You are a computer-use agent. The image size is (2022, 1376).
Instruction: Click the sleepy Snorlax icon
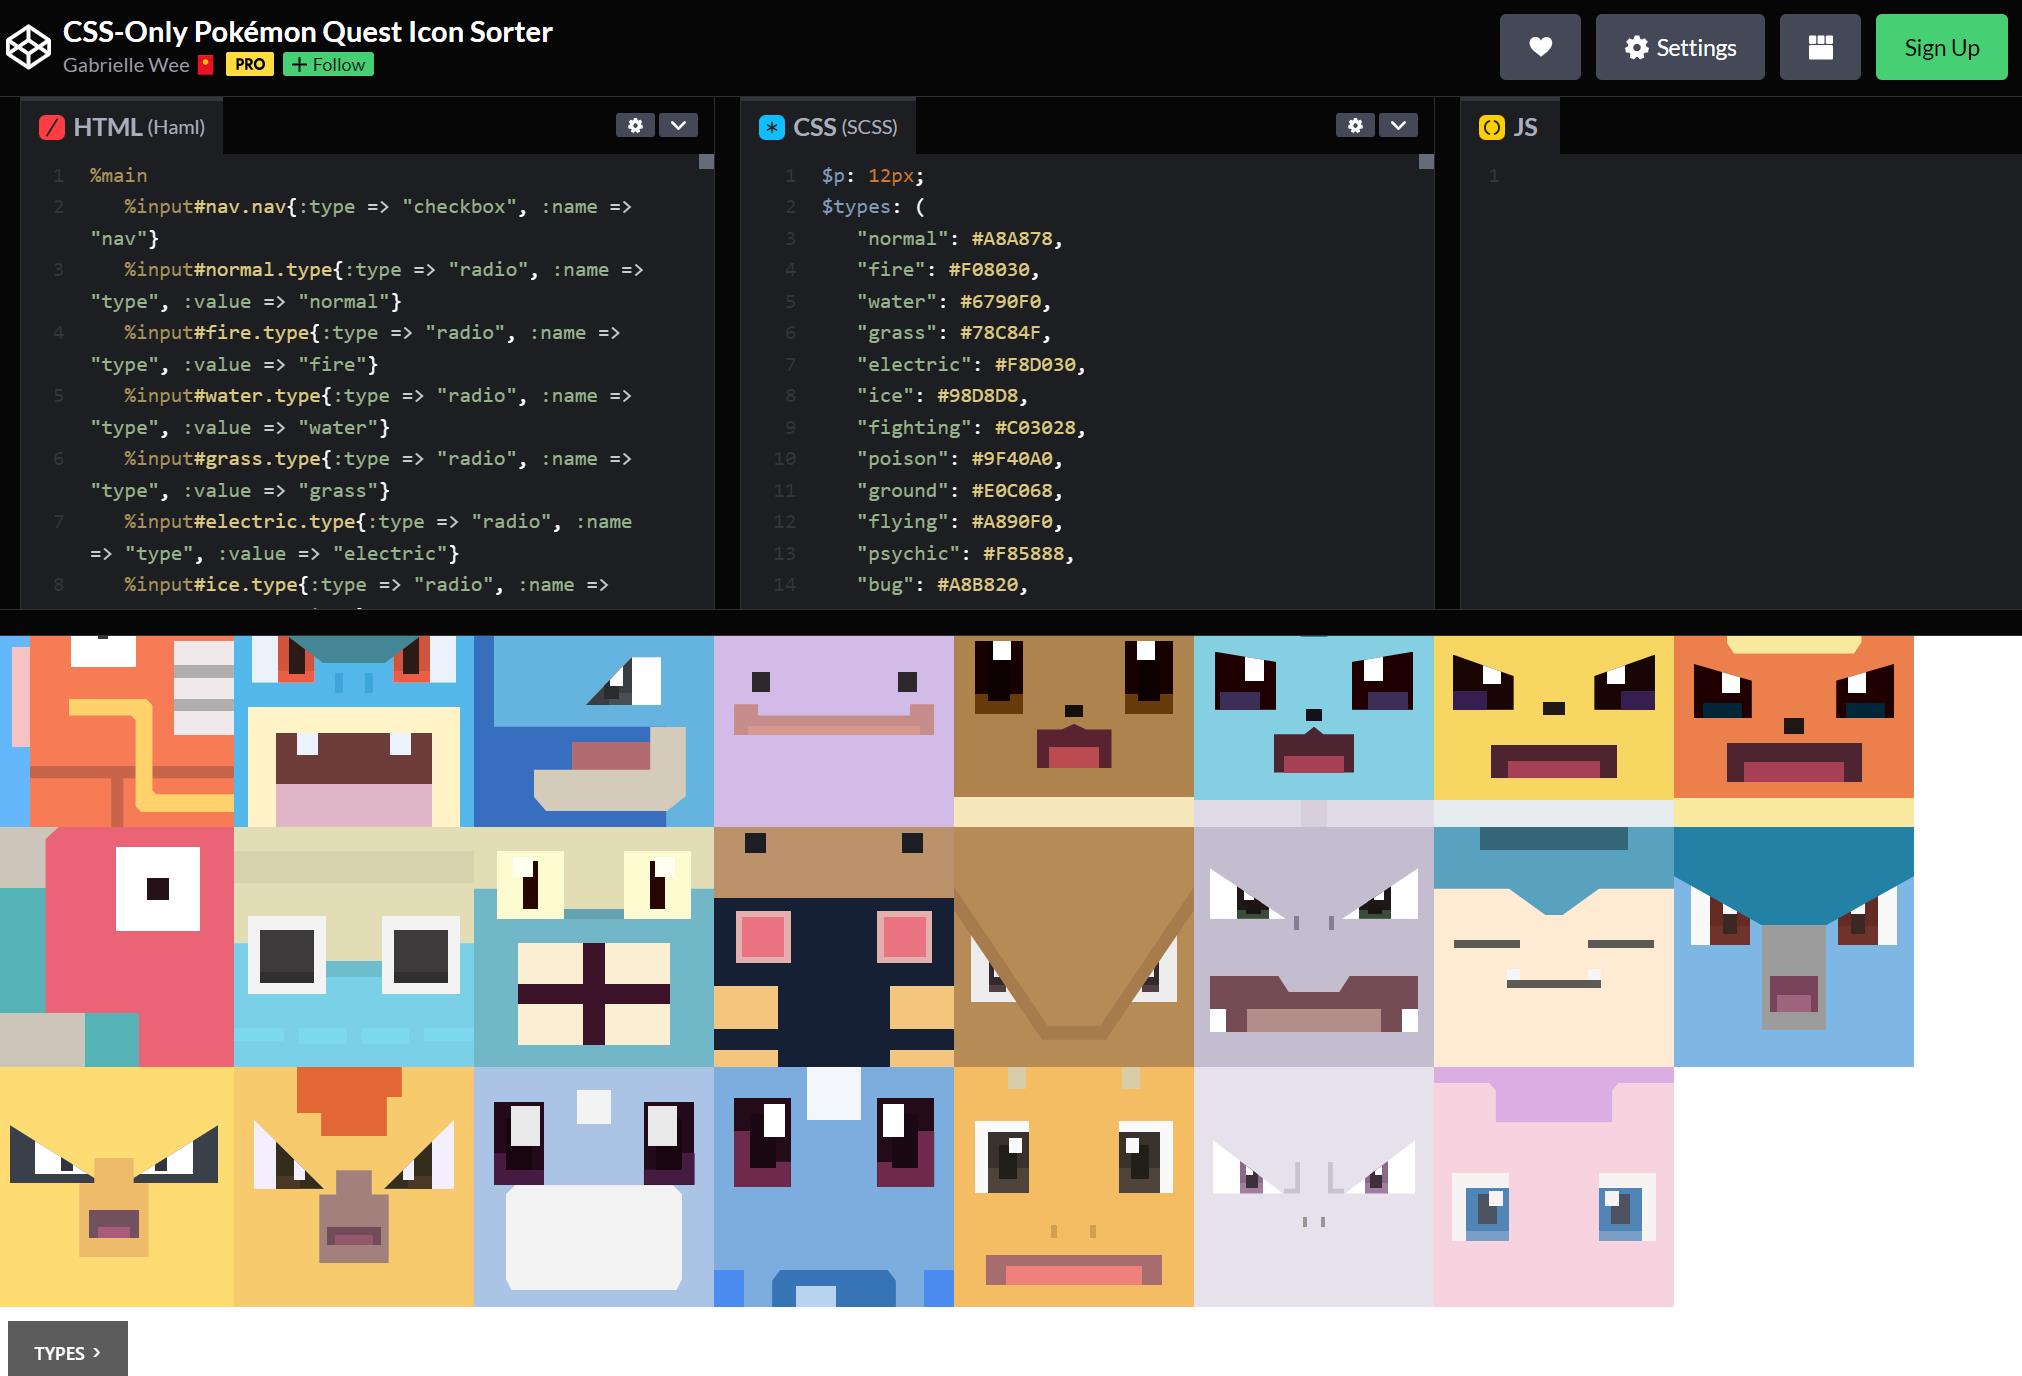[1554, 947]
